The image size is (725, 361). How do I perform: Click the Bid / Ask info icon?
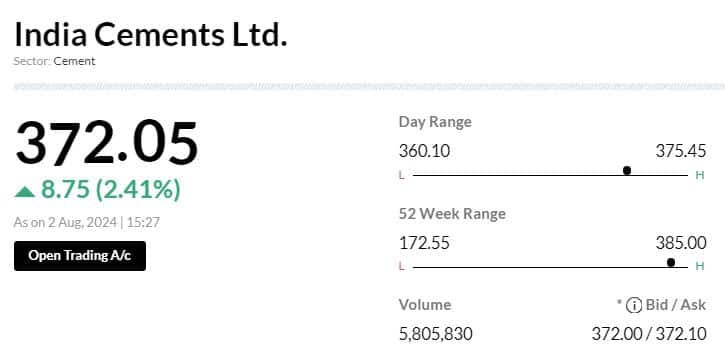(633, 305)
